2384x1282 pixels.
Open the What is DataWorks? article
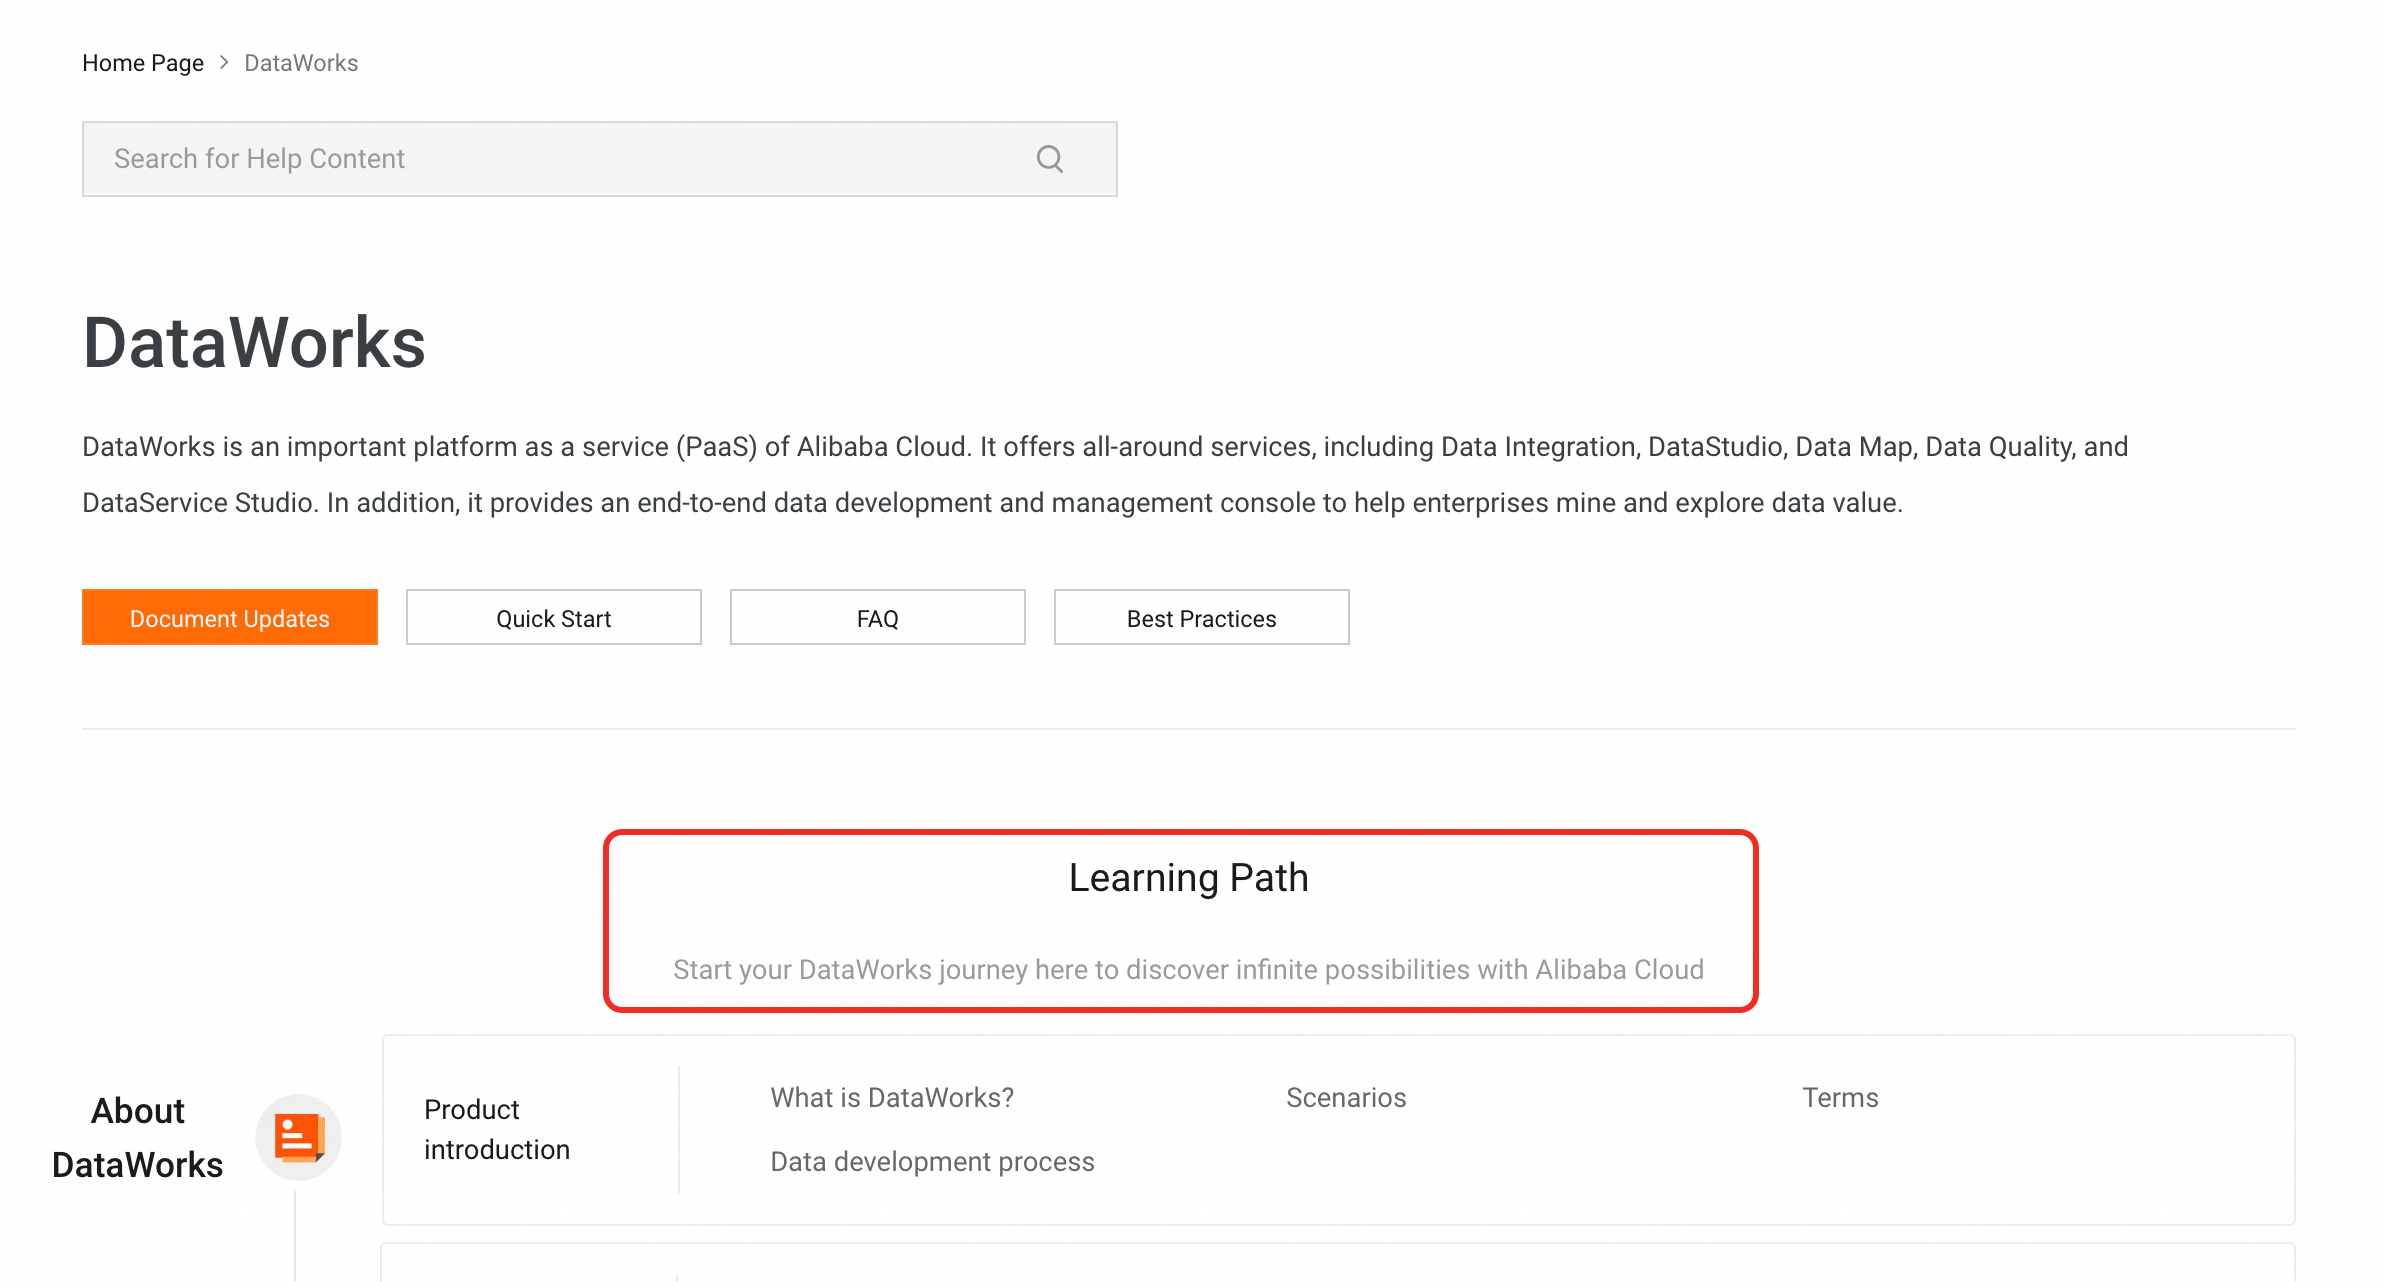[891, 1097]
